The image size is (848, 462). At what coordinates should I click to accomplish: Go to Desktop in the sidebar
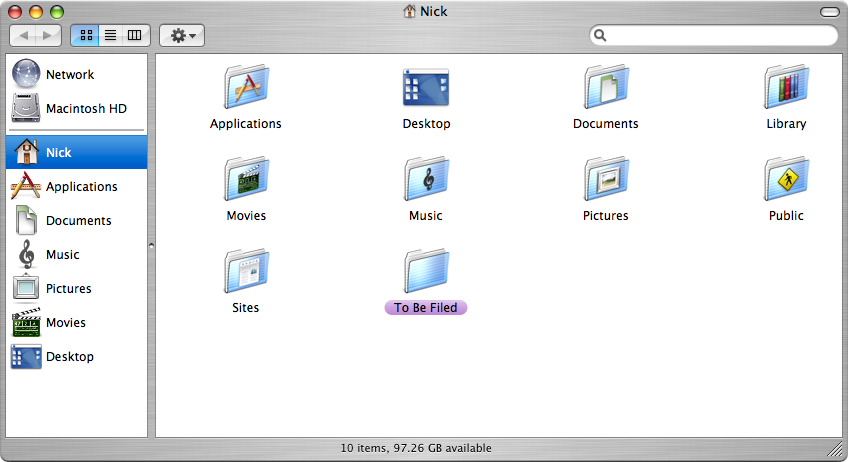pyautogui.click(x=77, y=357)
